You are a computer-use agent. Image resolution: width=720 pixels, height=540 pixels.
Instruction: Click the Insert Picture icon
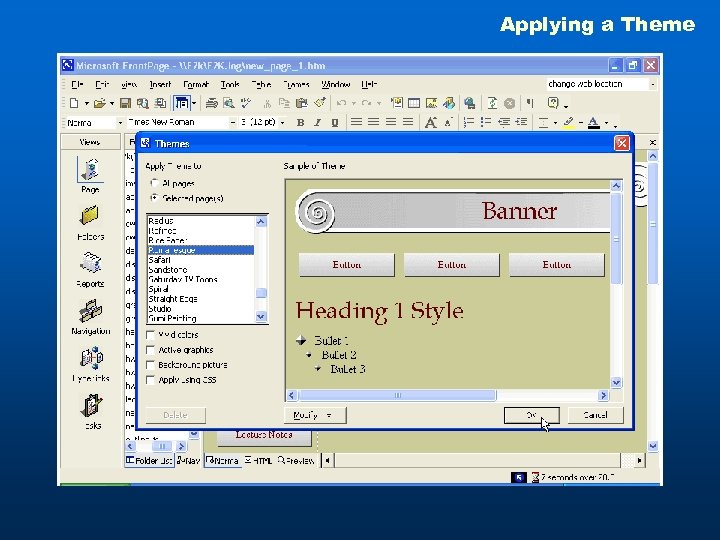click(x=431, y=103)
